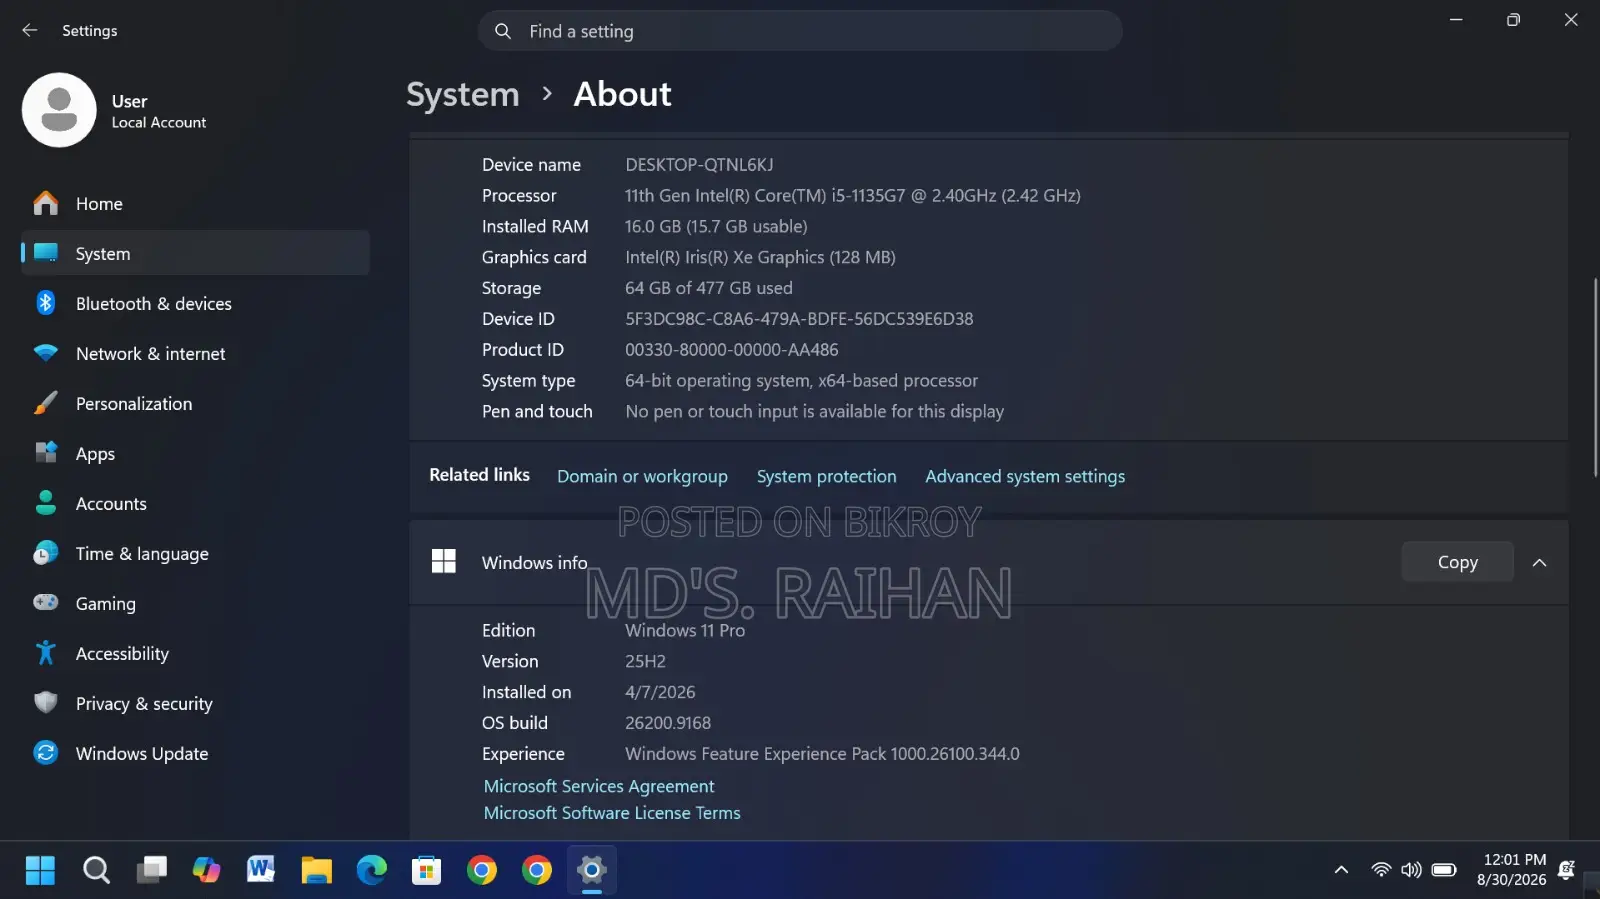Open Apps settings page

click(196, 453)
